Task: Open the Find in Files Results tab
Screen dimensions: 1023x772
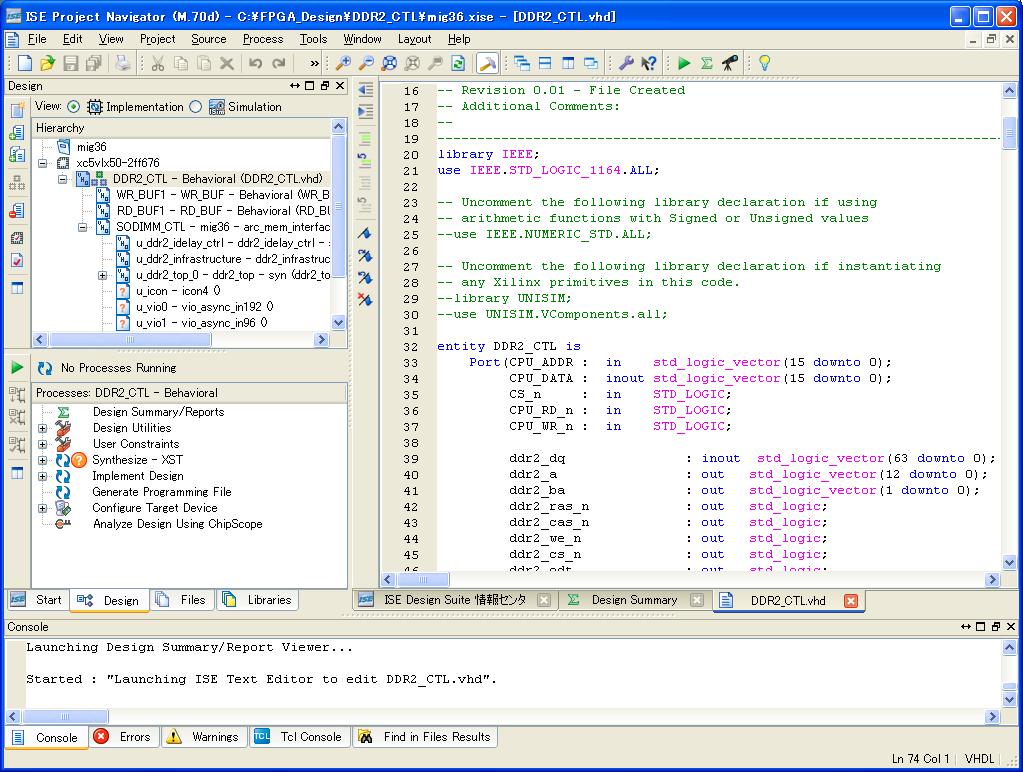Action: click(425, 737)
